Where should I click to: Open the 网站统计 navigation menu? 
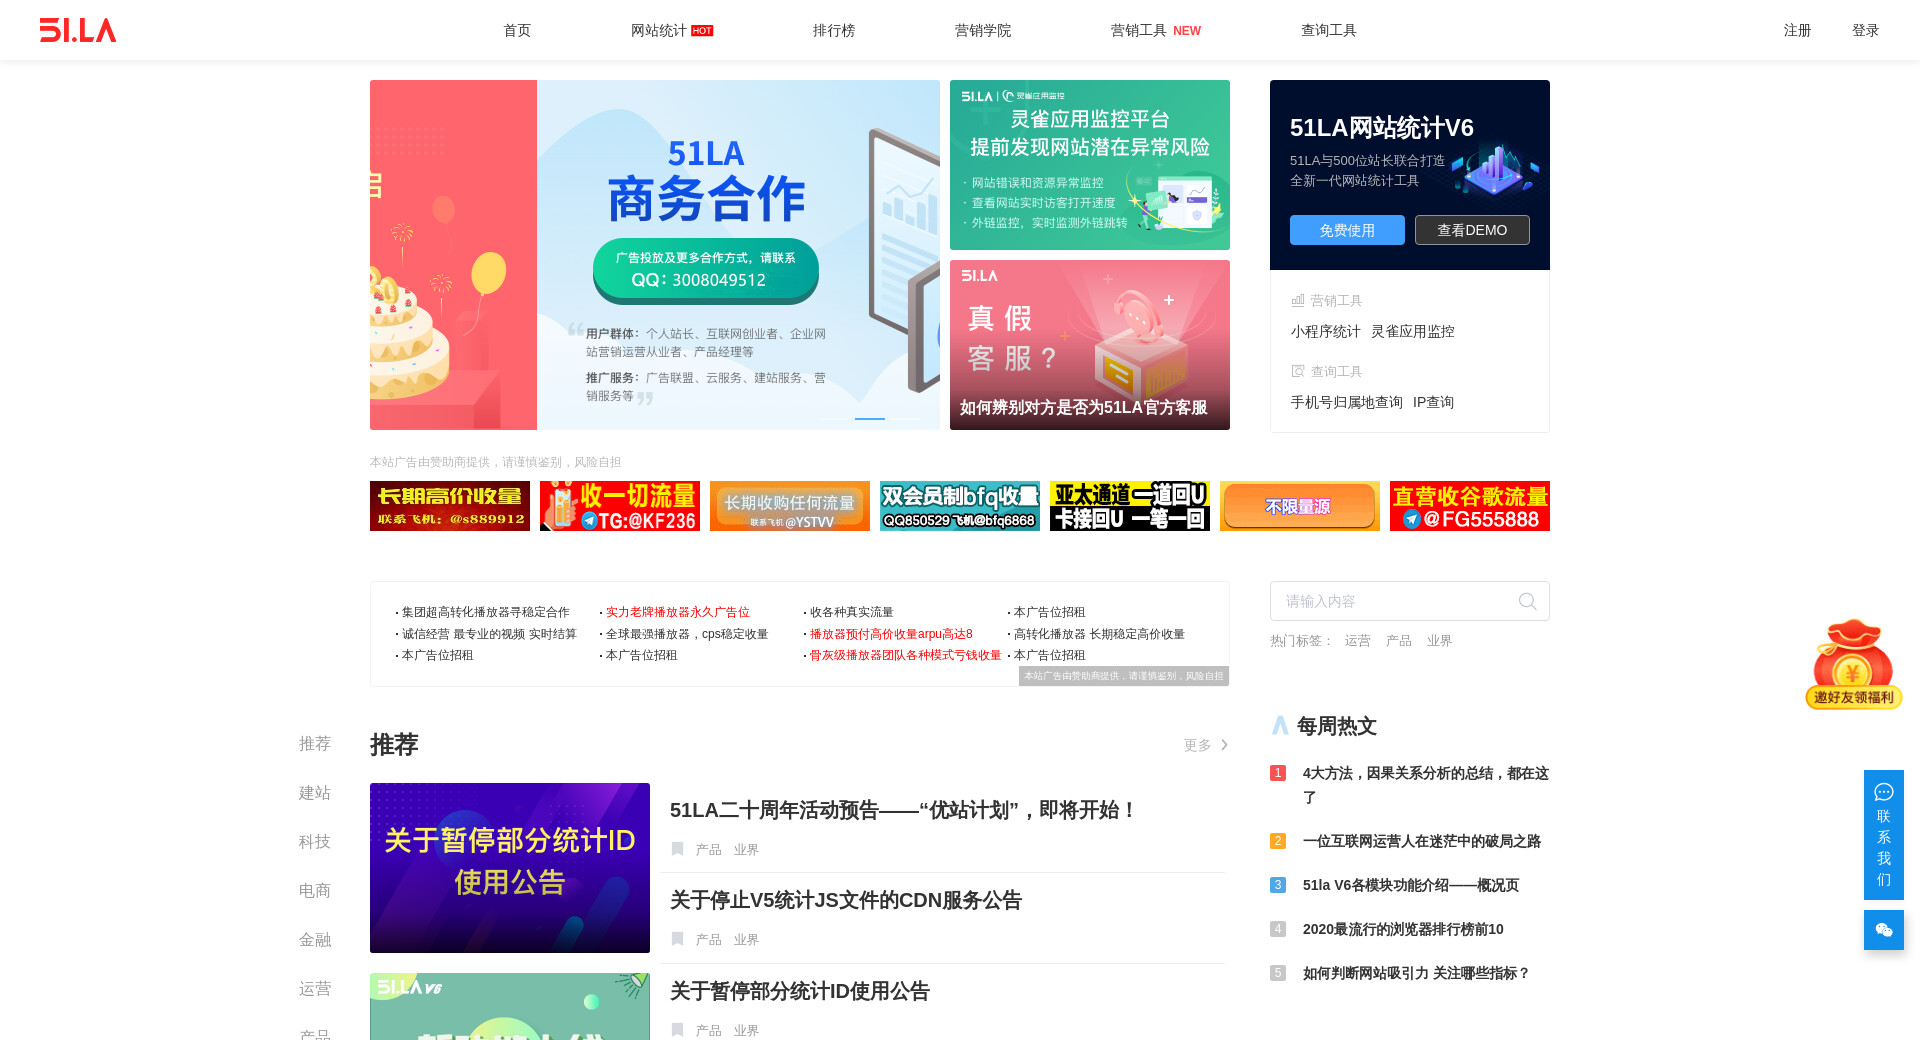click(x=659, y=30)
